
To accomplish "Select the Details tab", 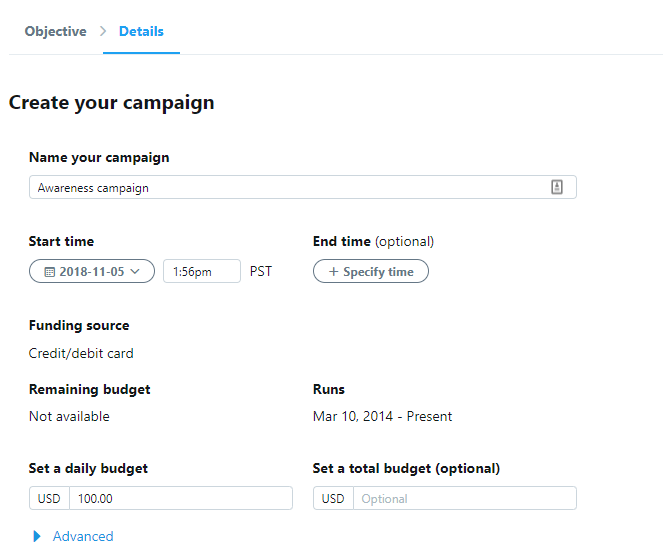I will click(141, 31).
